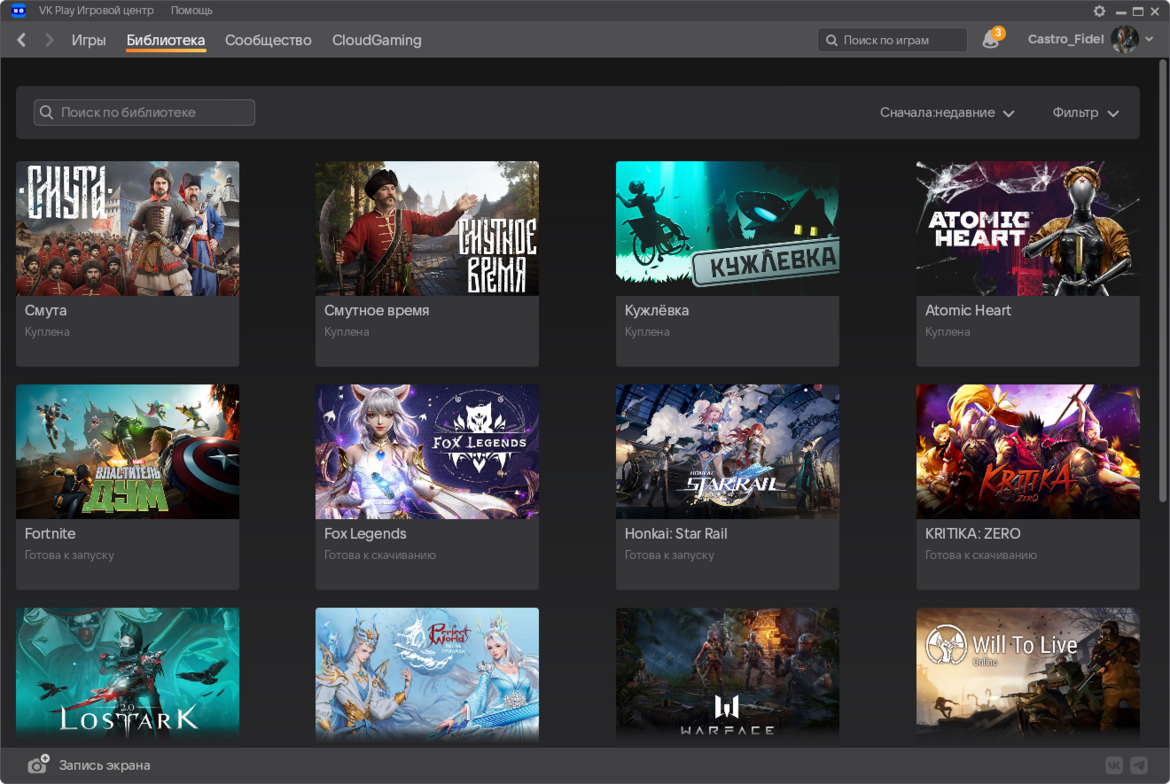Viewport: 1170px width, 784px height.
Task: Open the Помощь menu
Action: (192, 10)
